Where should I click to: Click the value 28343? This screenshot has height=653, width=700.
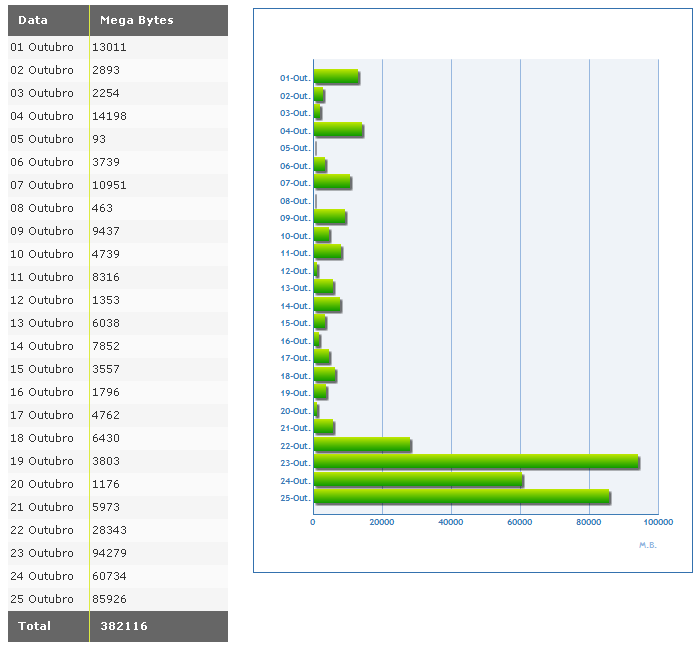coord(109,530)
